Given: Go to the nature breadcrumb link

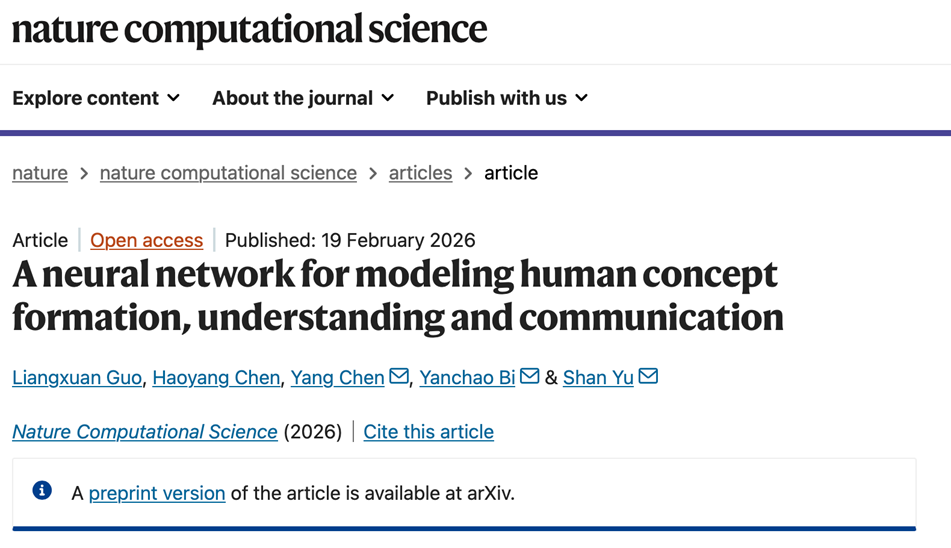Looking at the screenshot, I should 40,173.
